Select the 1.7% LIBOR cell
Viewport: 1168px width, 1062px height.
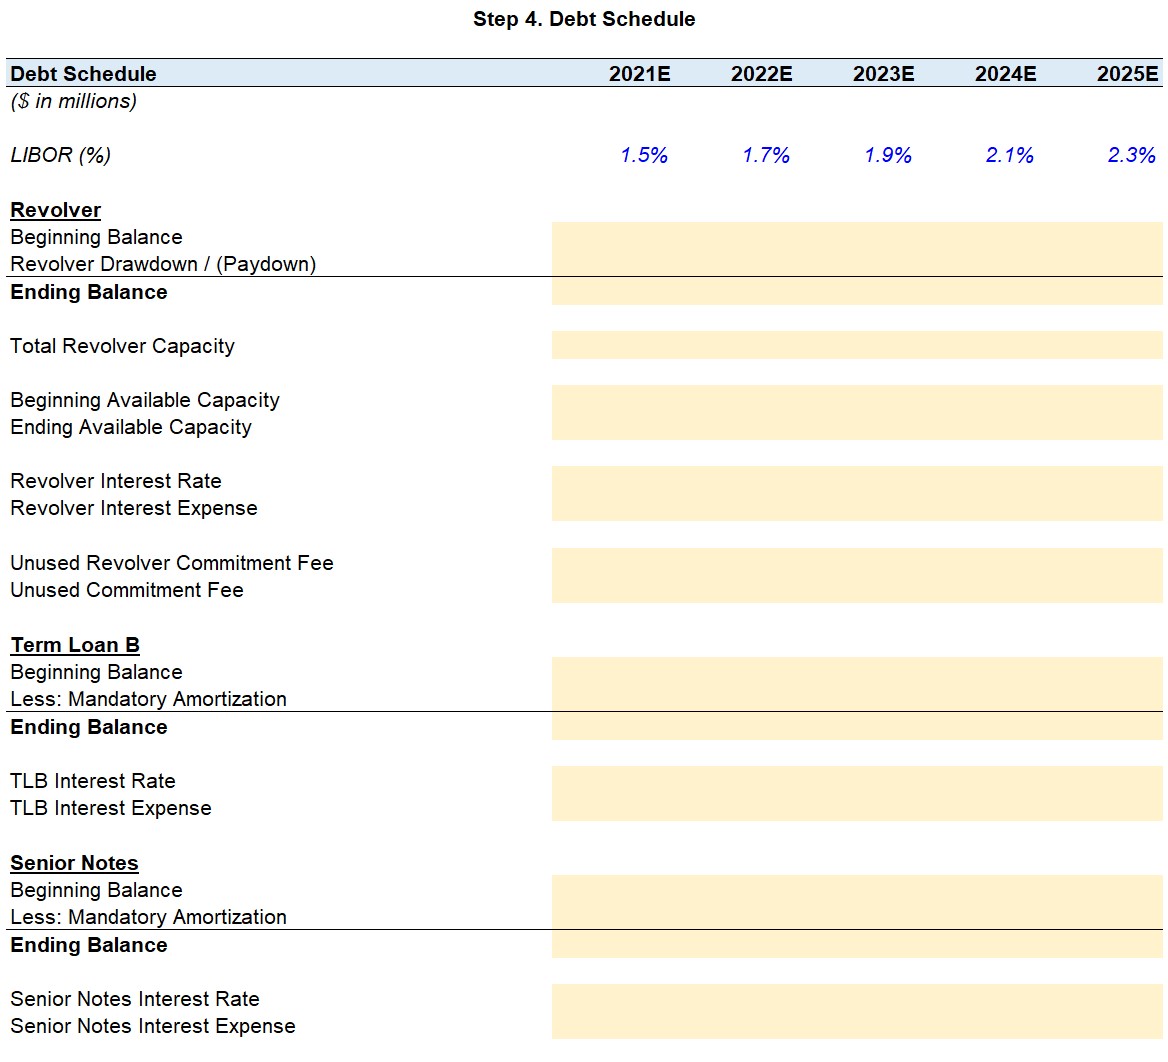pyautogui.click(x=766, y=155)
